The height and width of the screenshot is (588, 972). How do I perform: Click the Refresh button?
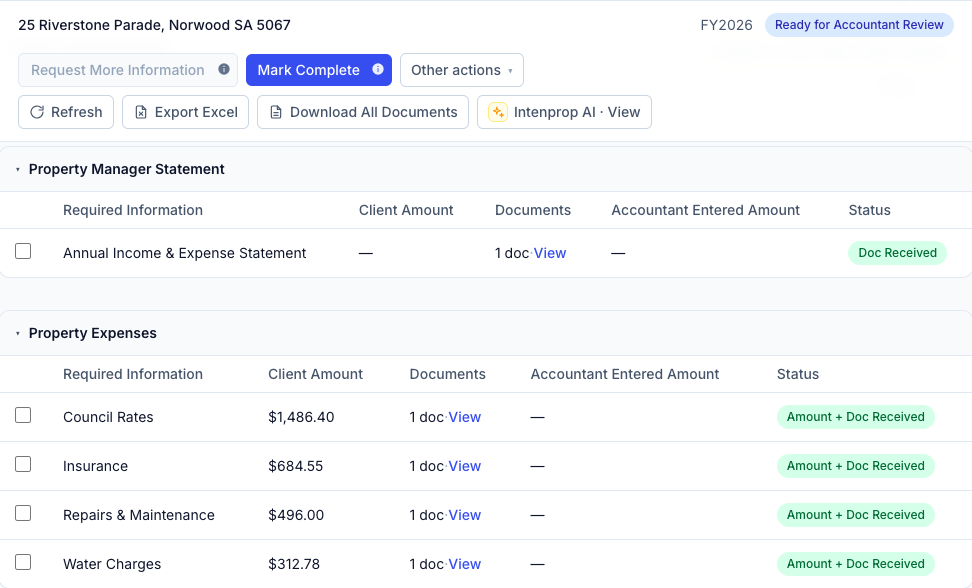[x=66, y=112]
